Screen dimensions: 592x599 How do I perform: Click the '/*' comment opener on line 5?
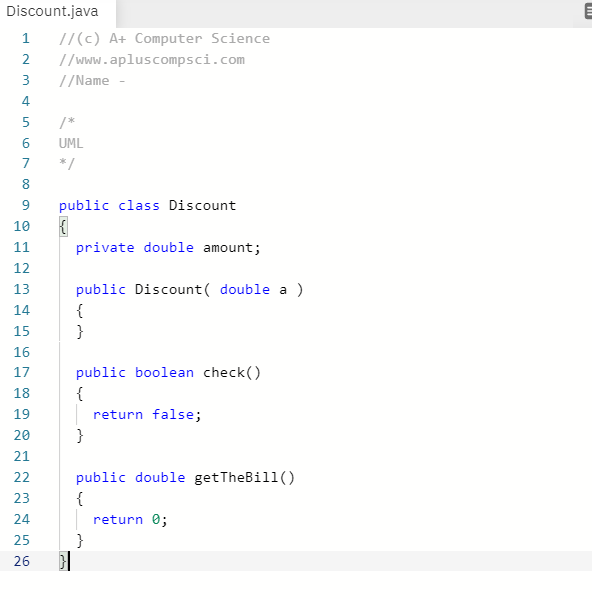pyautogui.click(x=67, y=122)
